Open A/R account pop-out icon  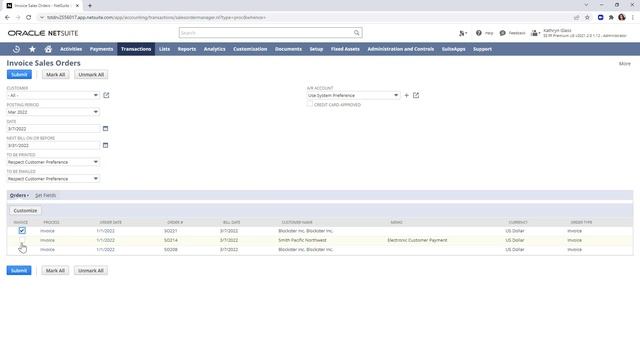tap(416, 95)
